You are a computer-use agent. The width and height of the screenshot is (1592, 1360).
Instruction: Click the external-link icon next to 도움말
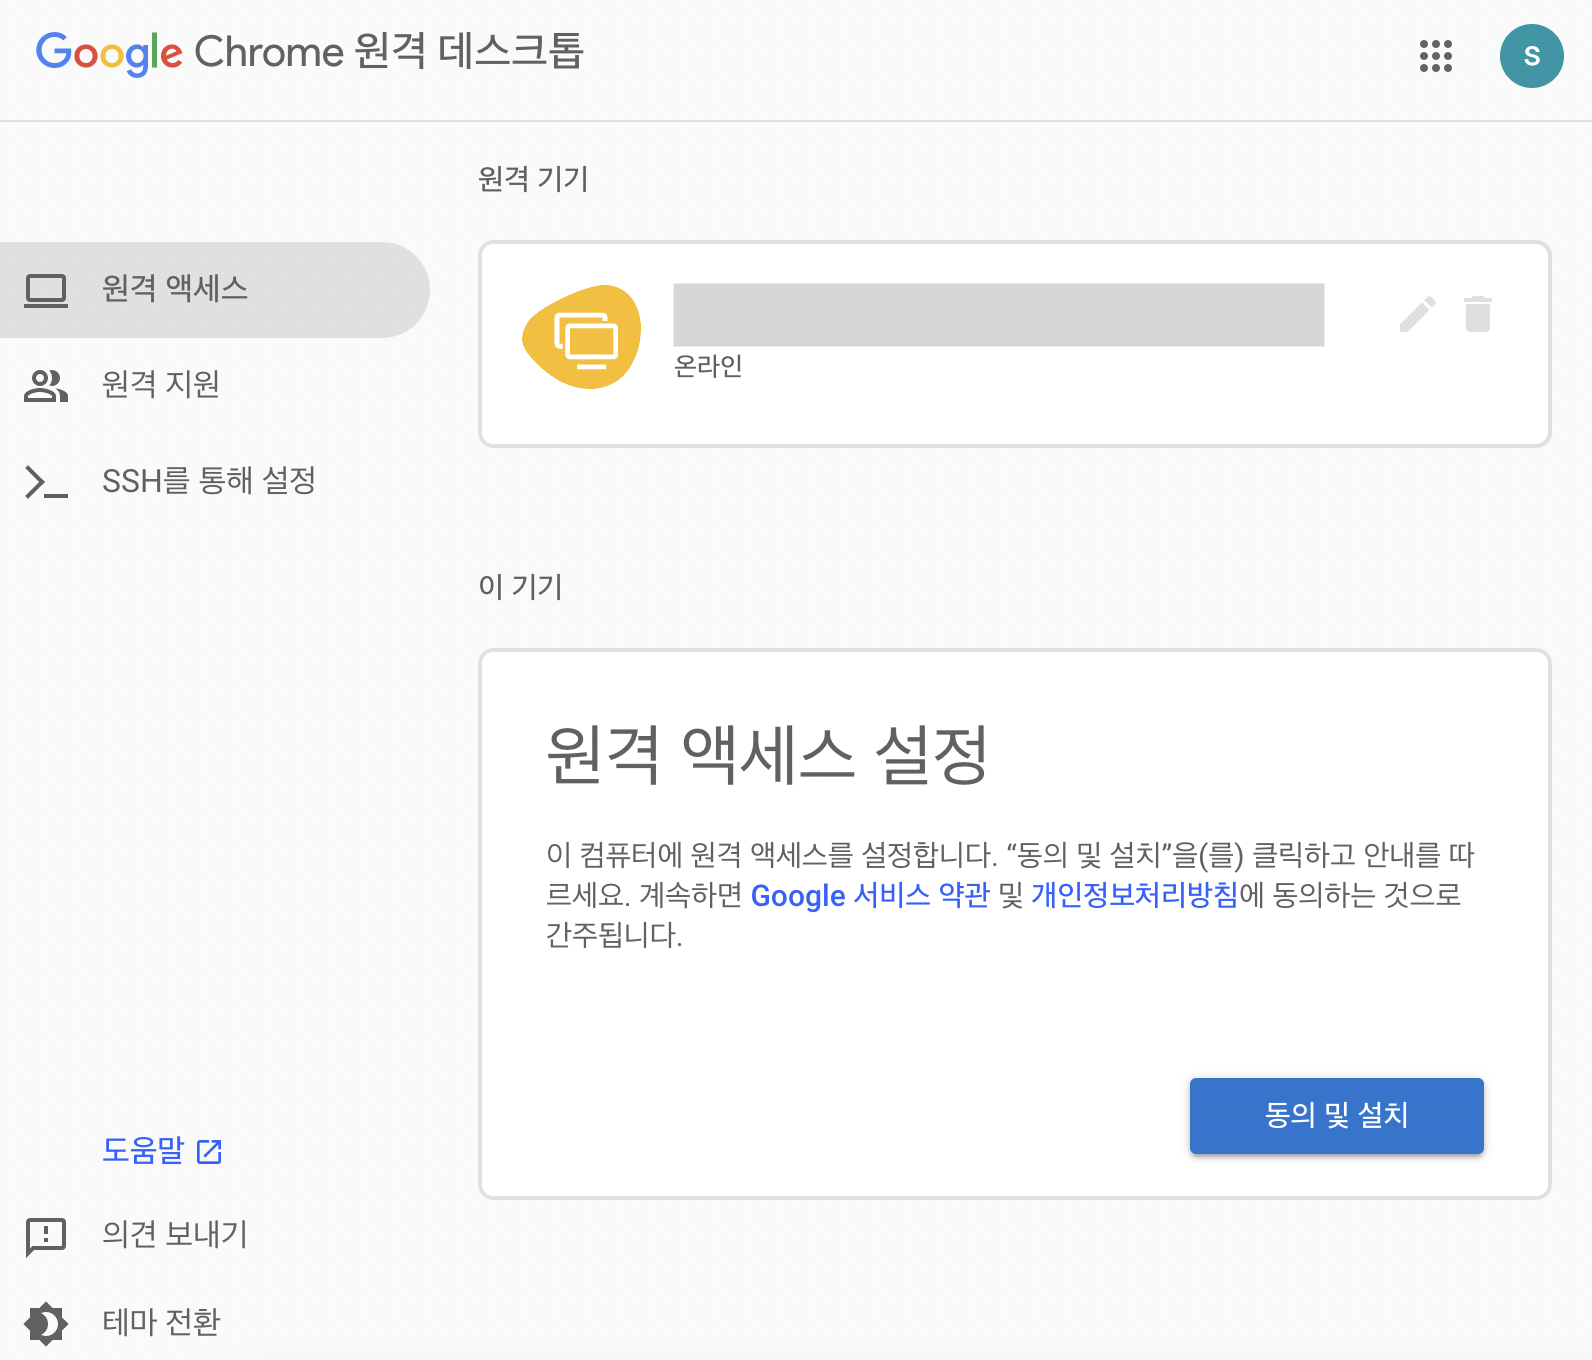click(209, 1151)
